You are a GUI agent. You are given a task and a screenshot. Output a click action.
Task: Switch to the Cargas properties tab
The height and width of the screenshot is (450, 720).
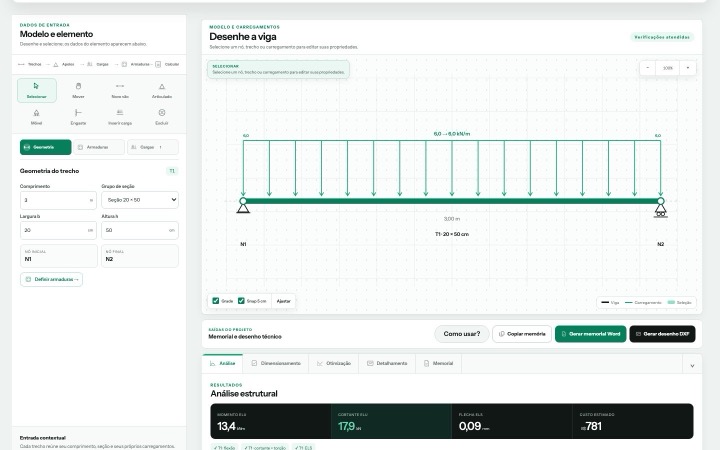[153, 147]
